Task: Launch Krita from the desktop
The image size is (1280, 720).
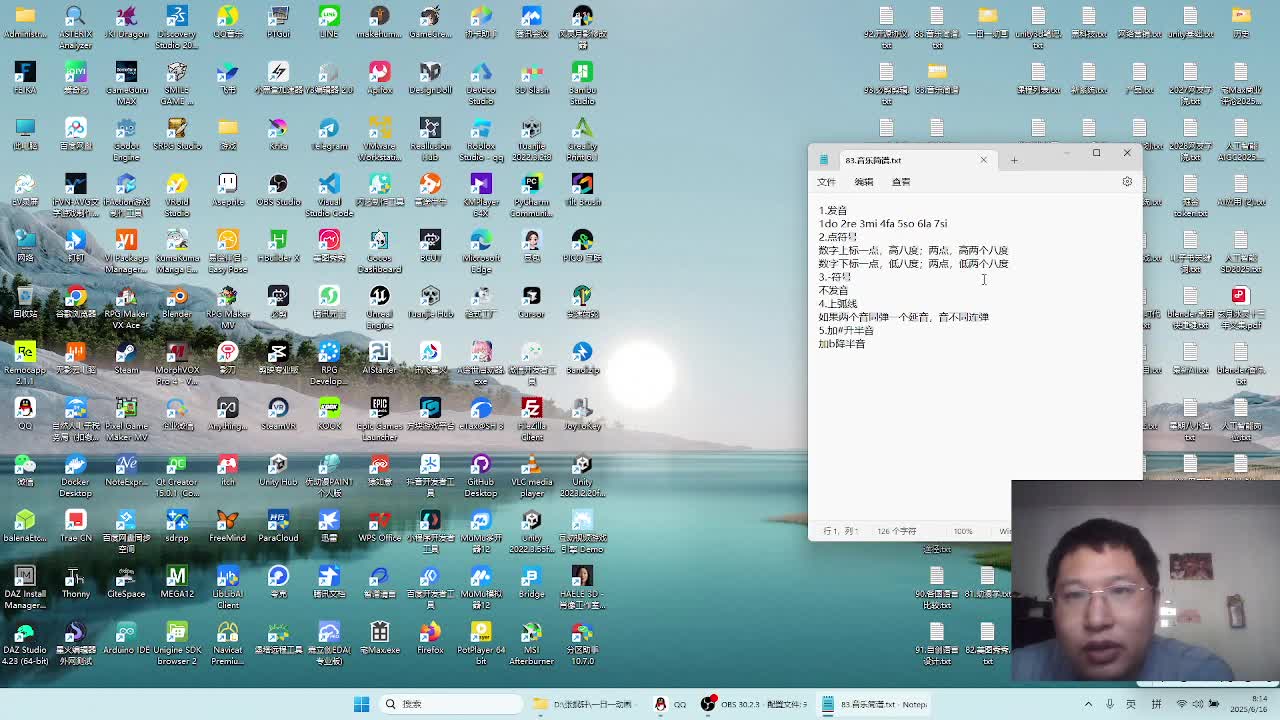Action: [278, 130]
